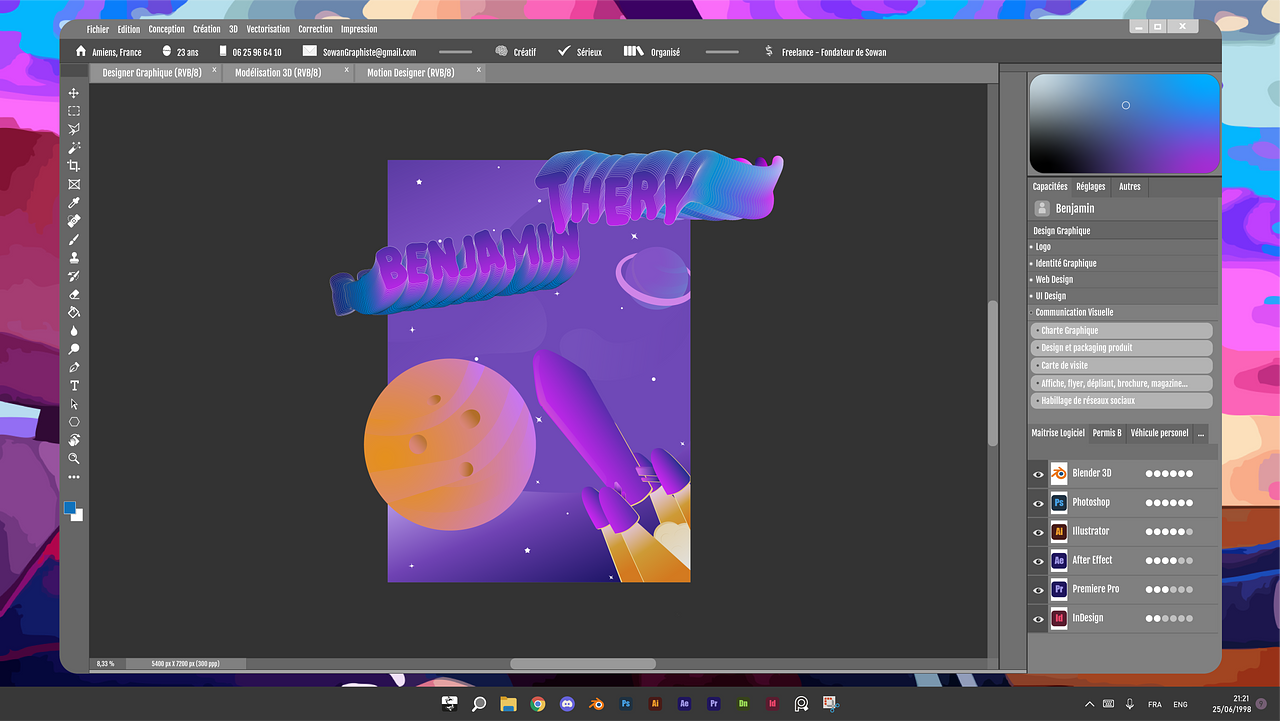Select the Polygonal Lasso tool
This screenshot has height=721, width=1280.
click(74, 129)
